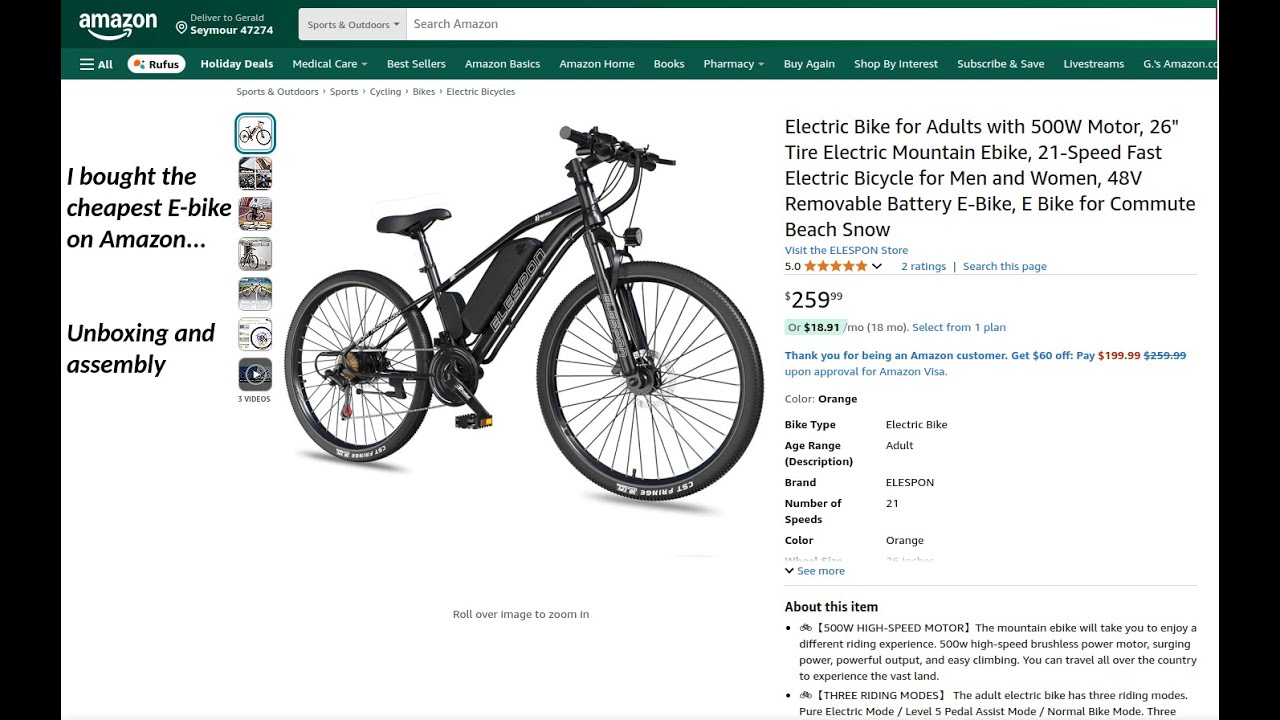Open the videos thumbnail with play icon
1280x720 pixels.
tap(255, 375)
